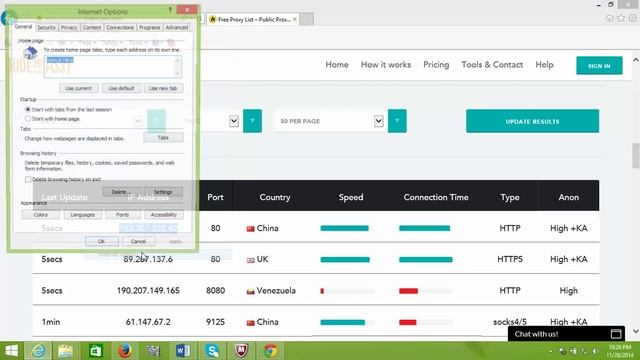The image size is (640, 360).
Task: Click teal arrow button beside the left dropdown
Action: click(252, 121)
